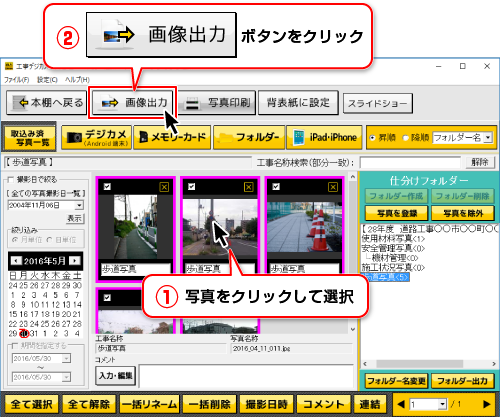Click 解除 to clear search
Screen dimensions: 500x417
[480, 162]
